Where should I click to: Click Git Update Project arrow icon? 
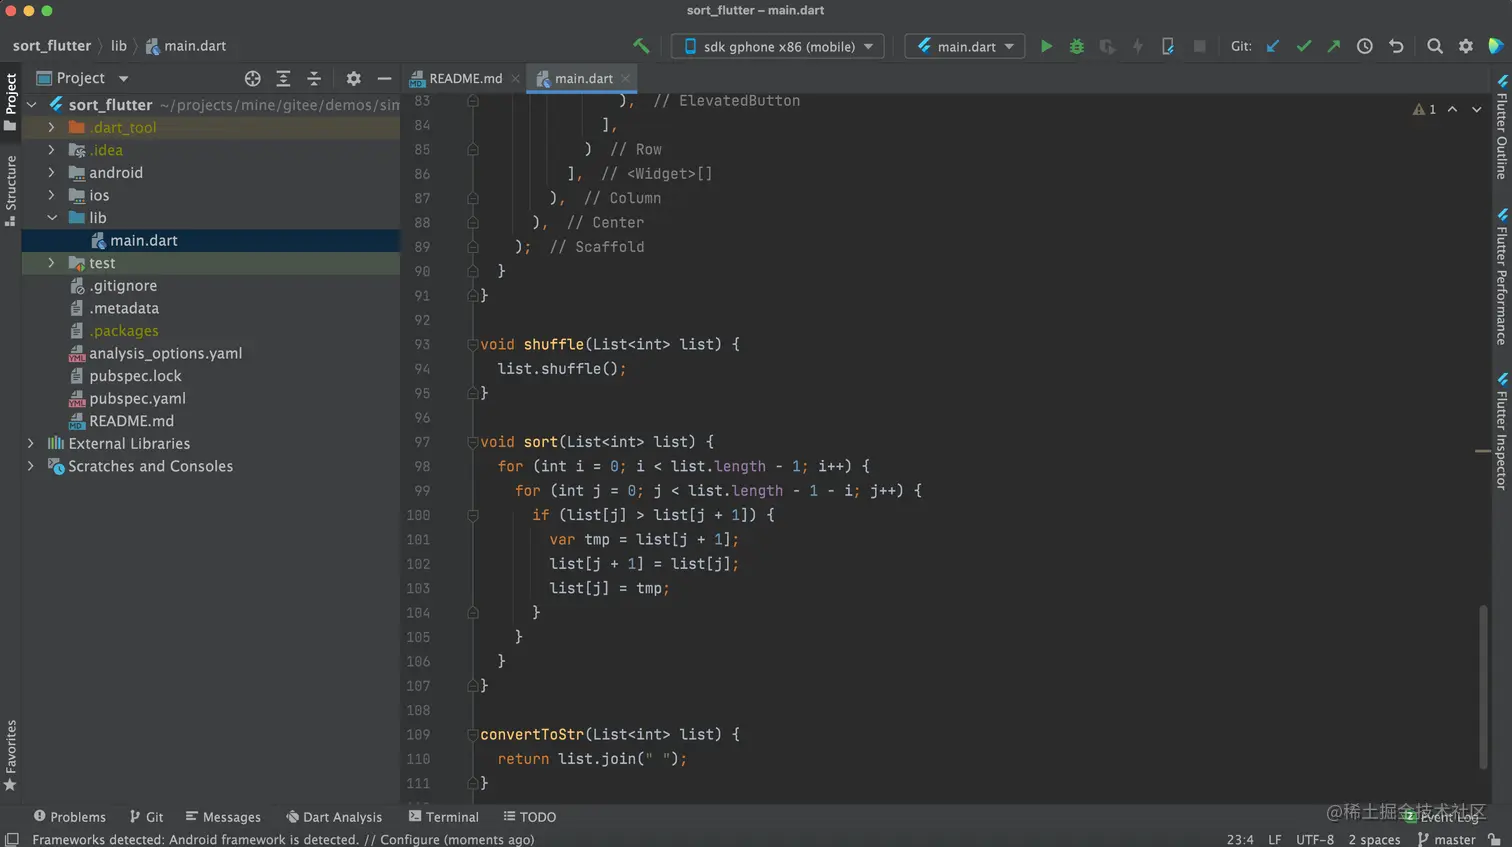(x=1273, y=46)
